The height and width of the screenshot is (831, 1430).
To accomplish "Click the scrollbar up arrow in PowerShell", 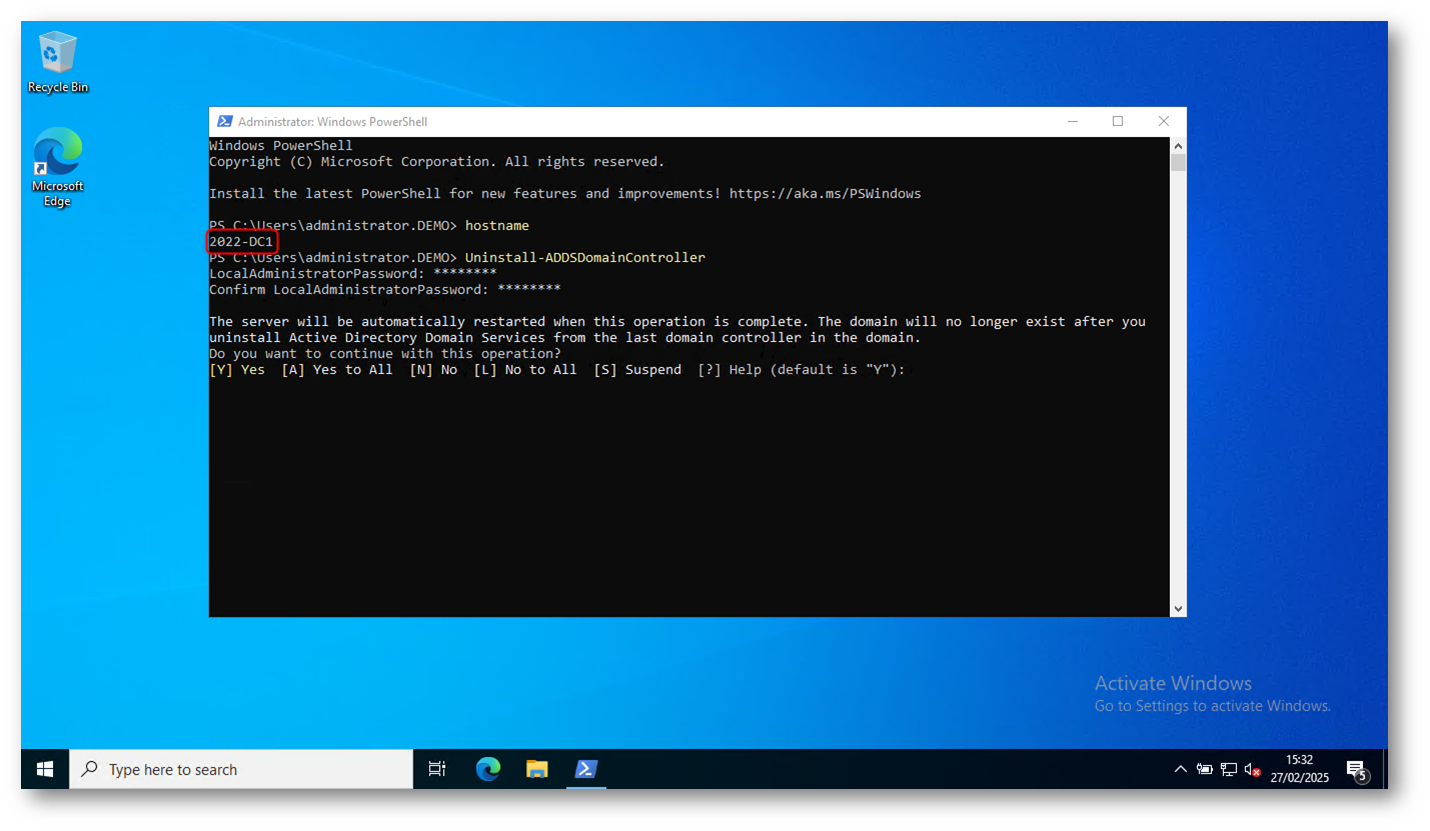I will click(x=1178, y=146).
